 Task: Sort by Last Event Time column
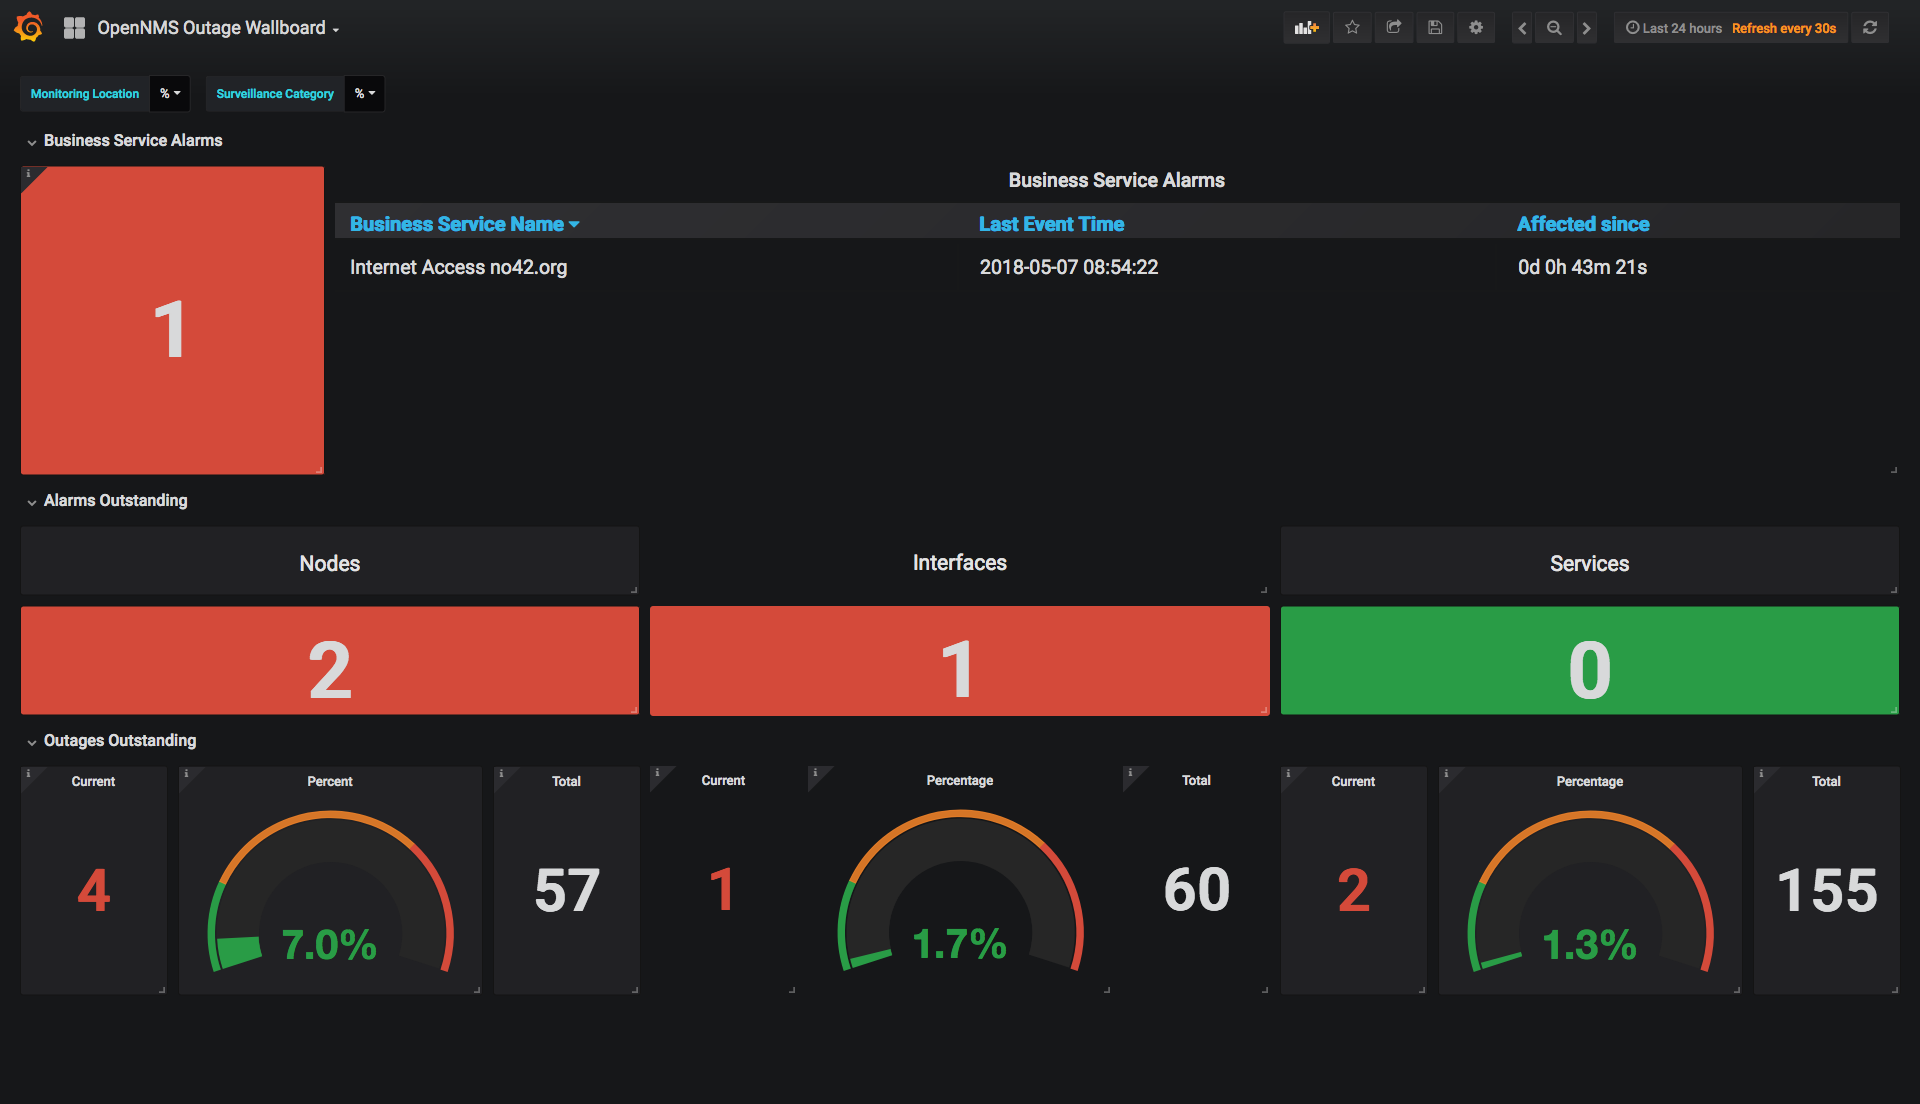pos(1051,224)
